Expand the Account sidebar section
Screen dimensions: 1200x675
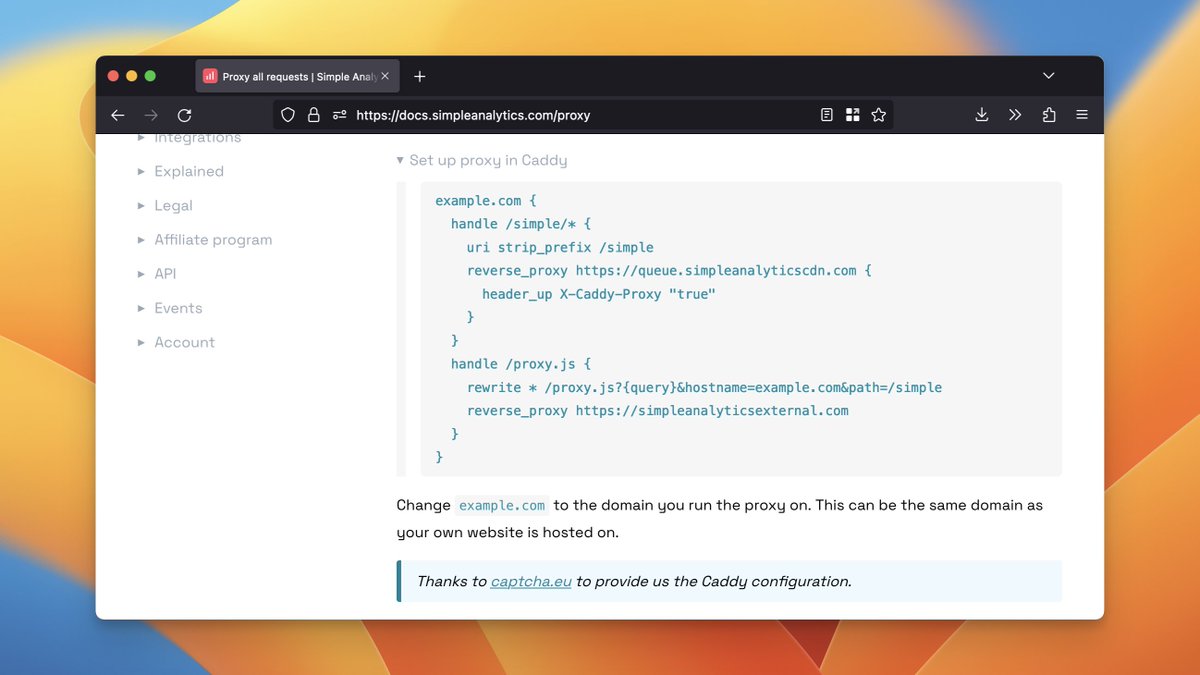(176, 342)
